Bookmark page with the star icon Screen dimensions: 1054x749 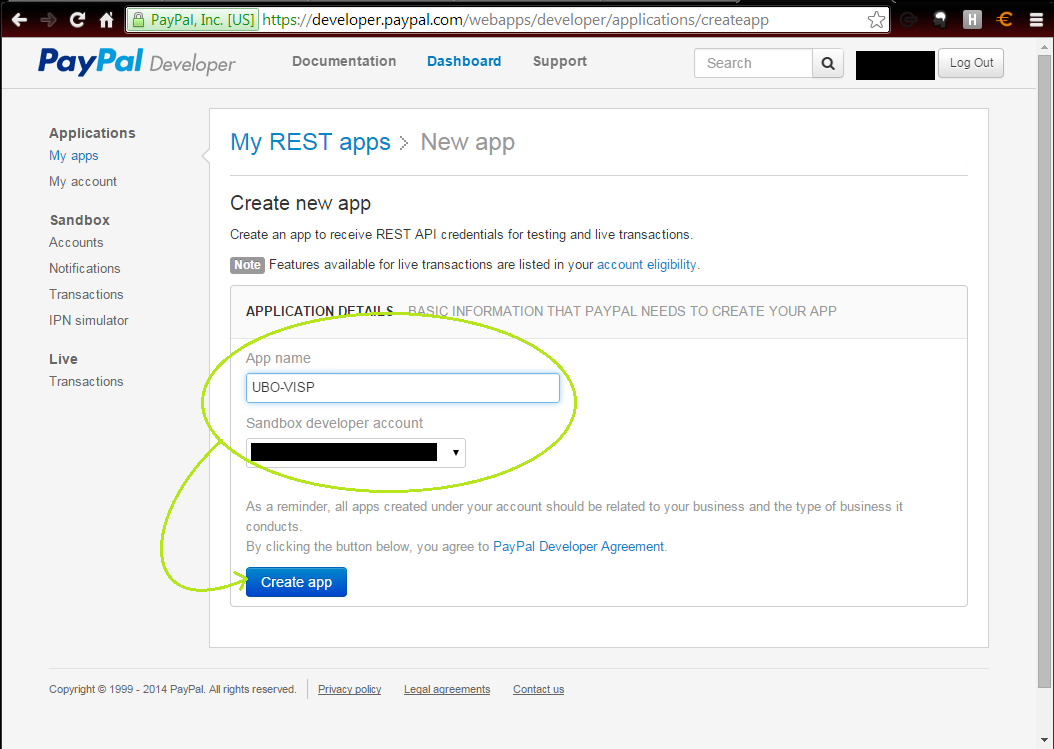tap(876, 20)
